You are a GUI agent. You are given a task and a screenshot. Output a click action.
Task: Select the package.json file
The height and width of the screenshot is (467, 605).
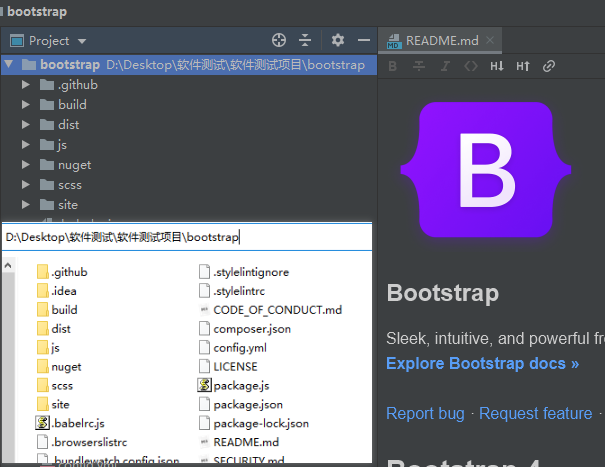tap(241, 404)
